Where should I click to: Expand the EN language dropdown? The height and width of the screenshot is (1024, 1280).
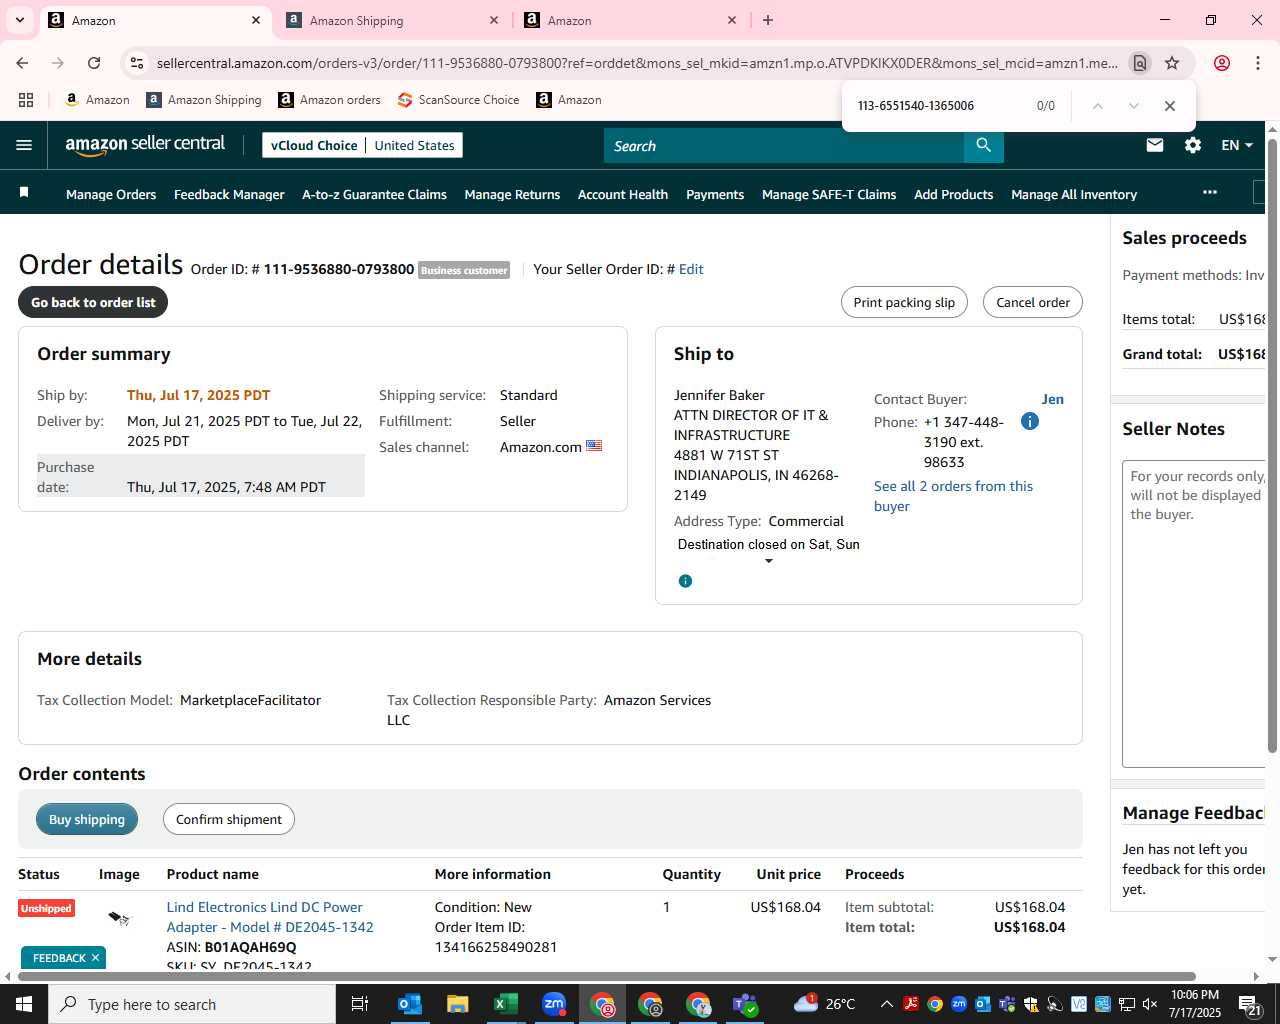(1237, 145)
